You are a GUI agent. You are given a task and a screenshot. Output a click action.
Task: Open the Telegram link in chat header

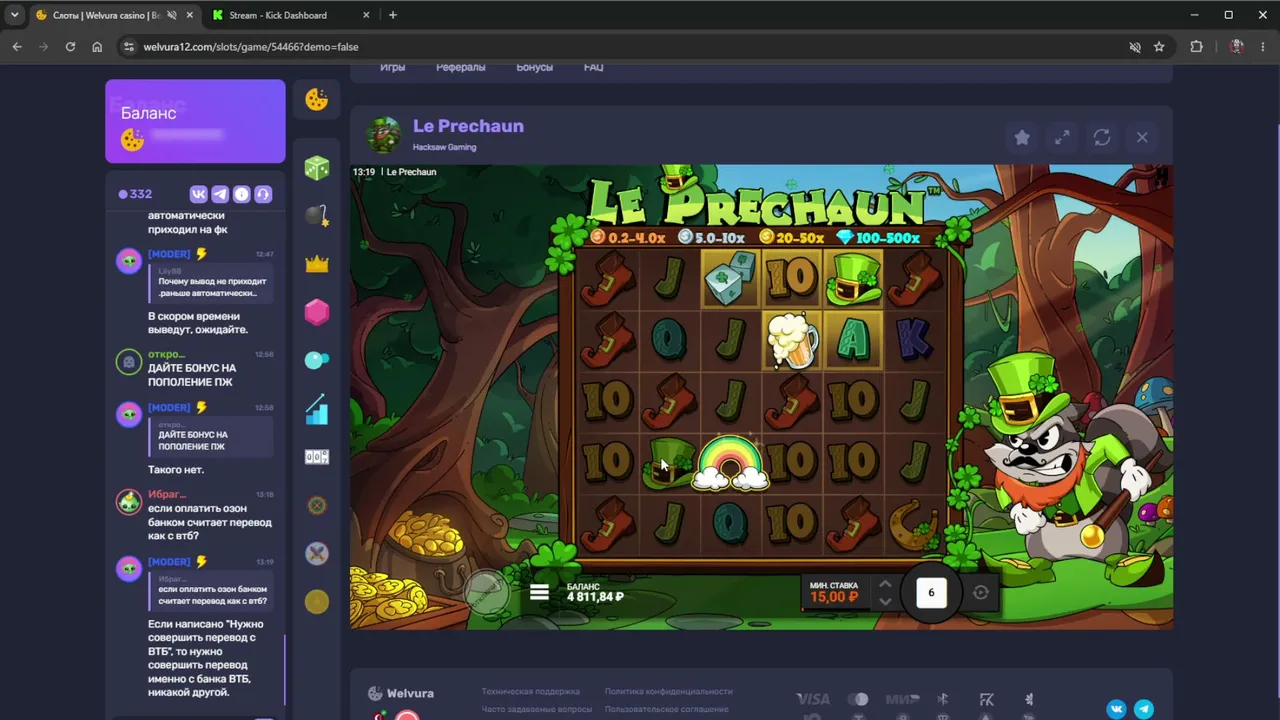click(x=220, y=194)
